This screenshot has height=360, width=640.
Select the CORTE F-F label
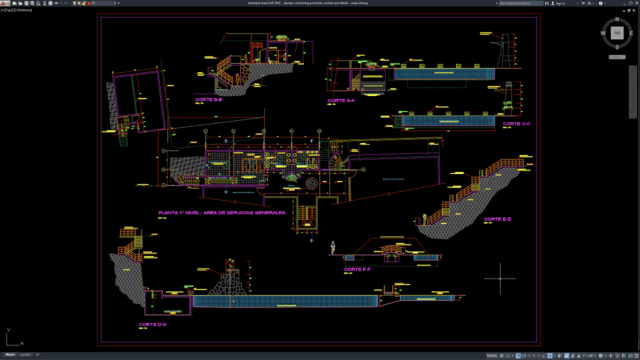tap(357, 269)
